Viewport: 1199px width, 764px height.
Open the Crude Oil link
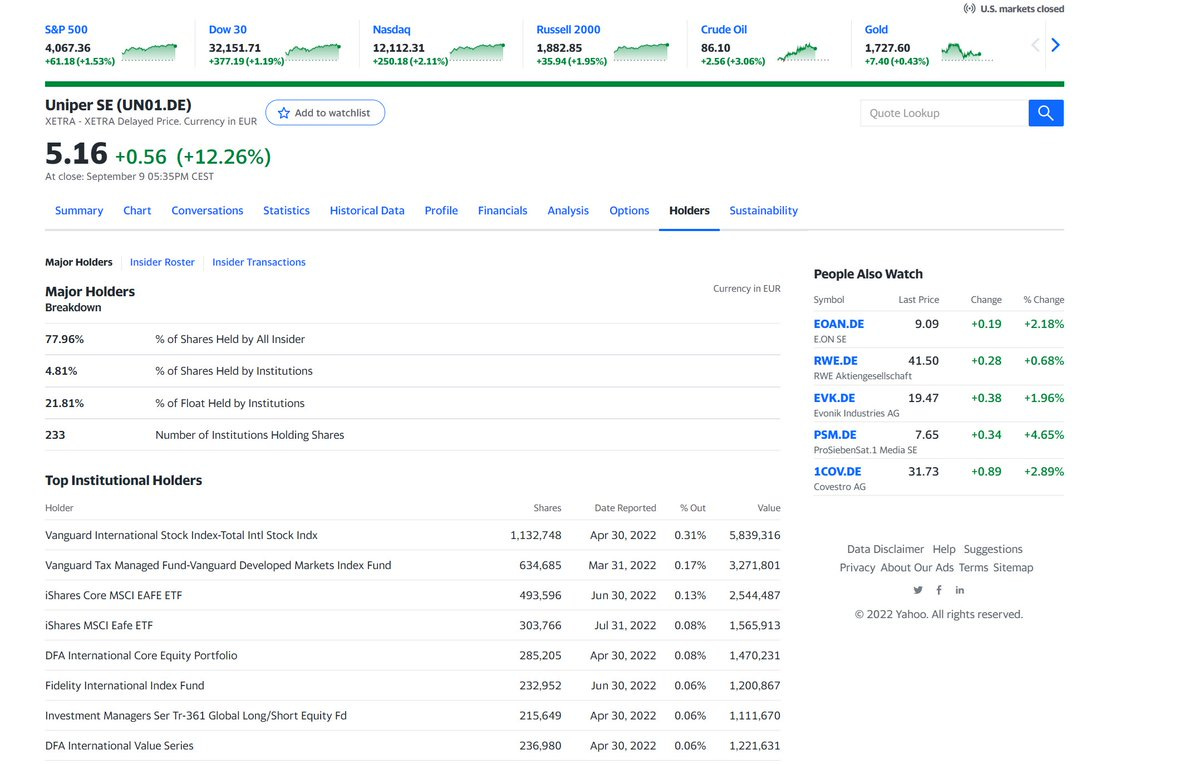coord(723,29)
